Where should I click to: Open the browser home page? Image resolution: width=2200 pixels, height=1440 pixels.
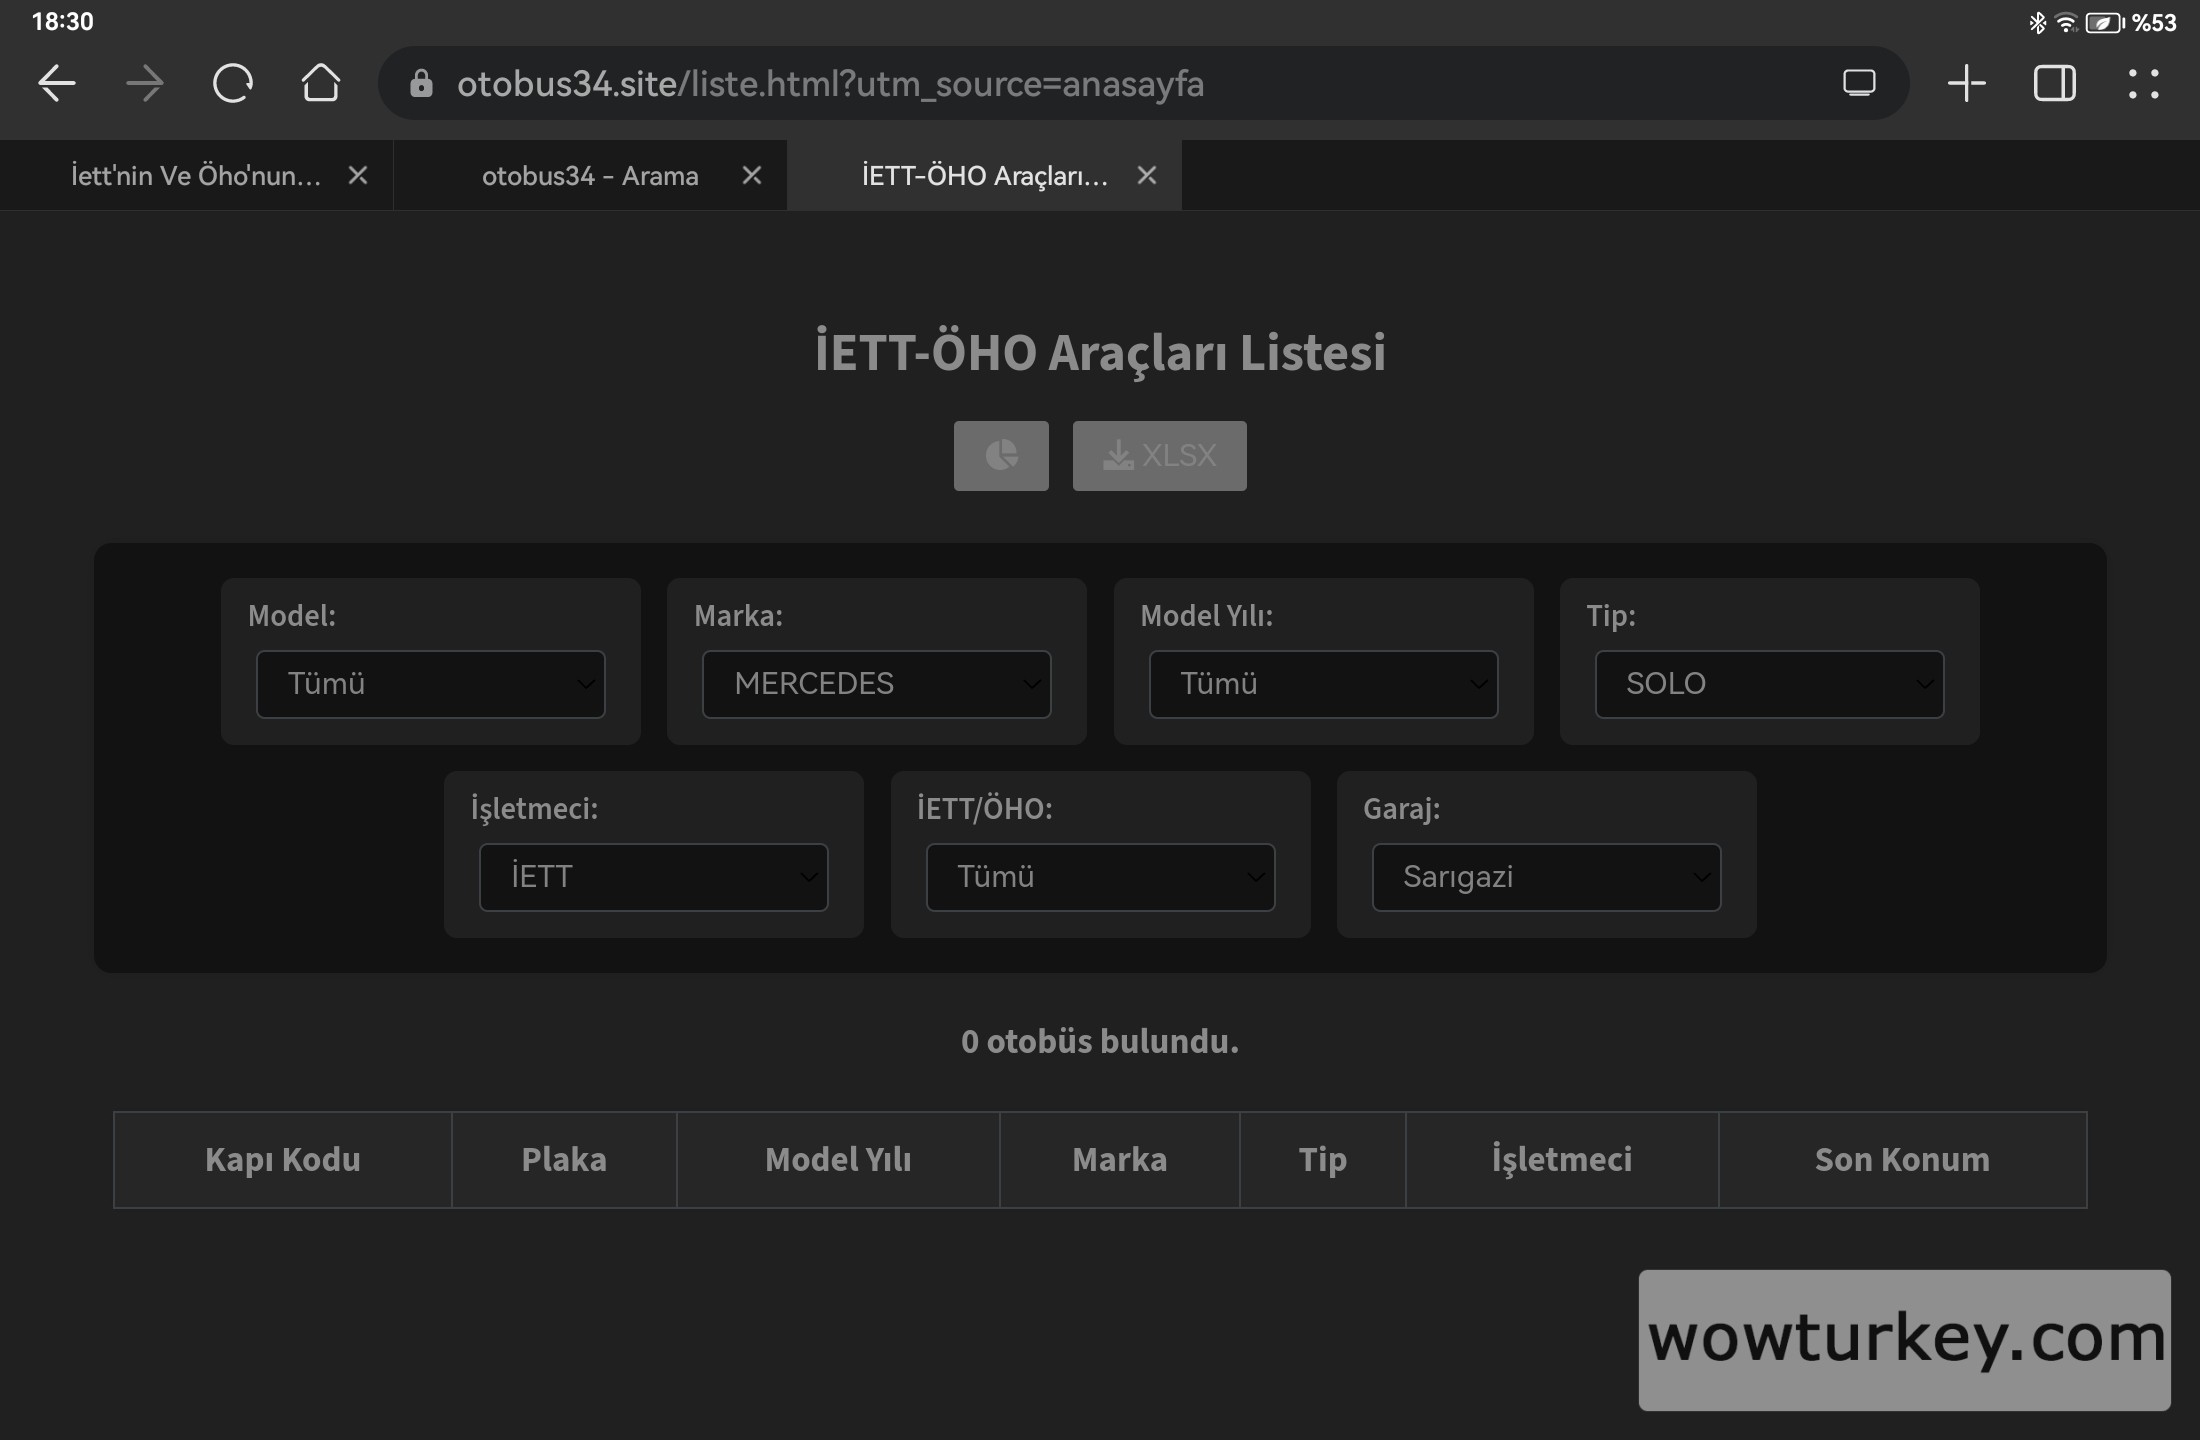click(x=321, y=83)
